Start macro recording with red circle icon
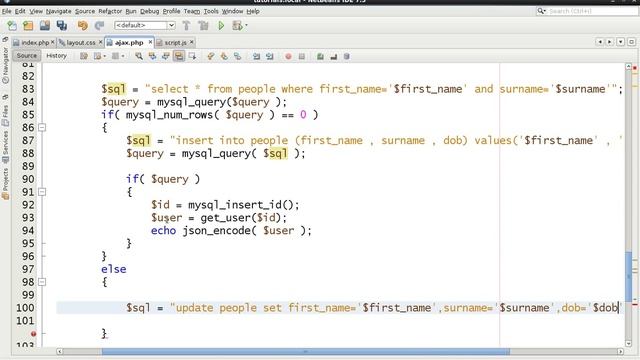The width and height of the screenshot is (640, 360). (288, 56)
